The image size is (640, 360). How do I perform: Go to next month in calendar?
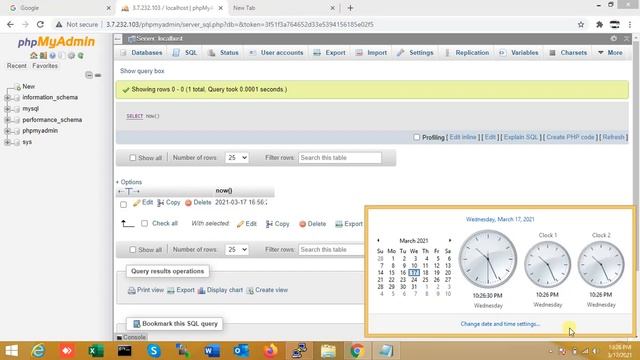[x=450, y=241]
